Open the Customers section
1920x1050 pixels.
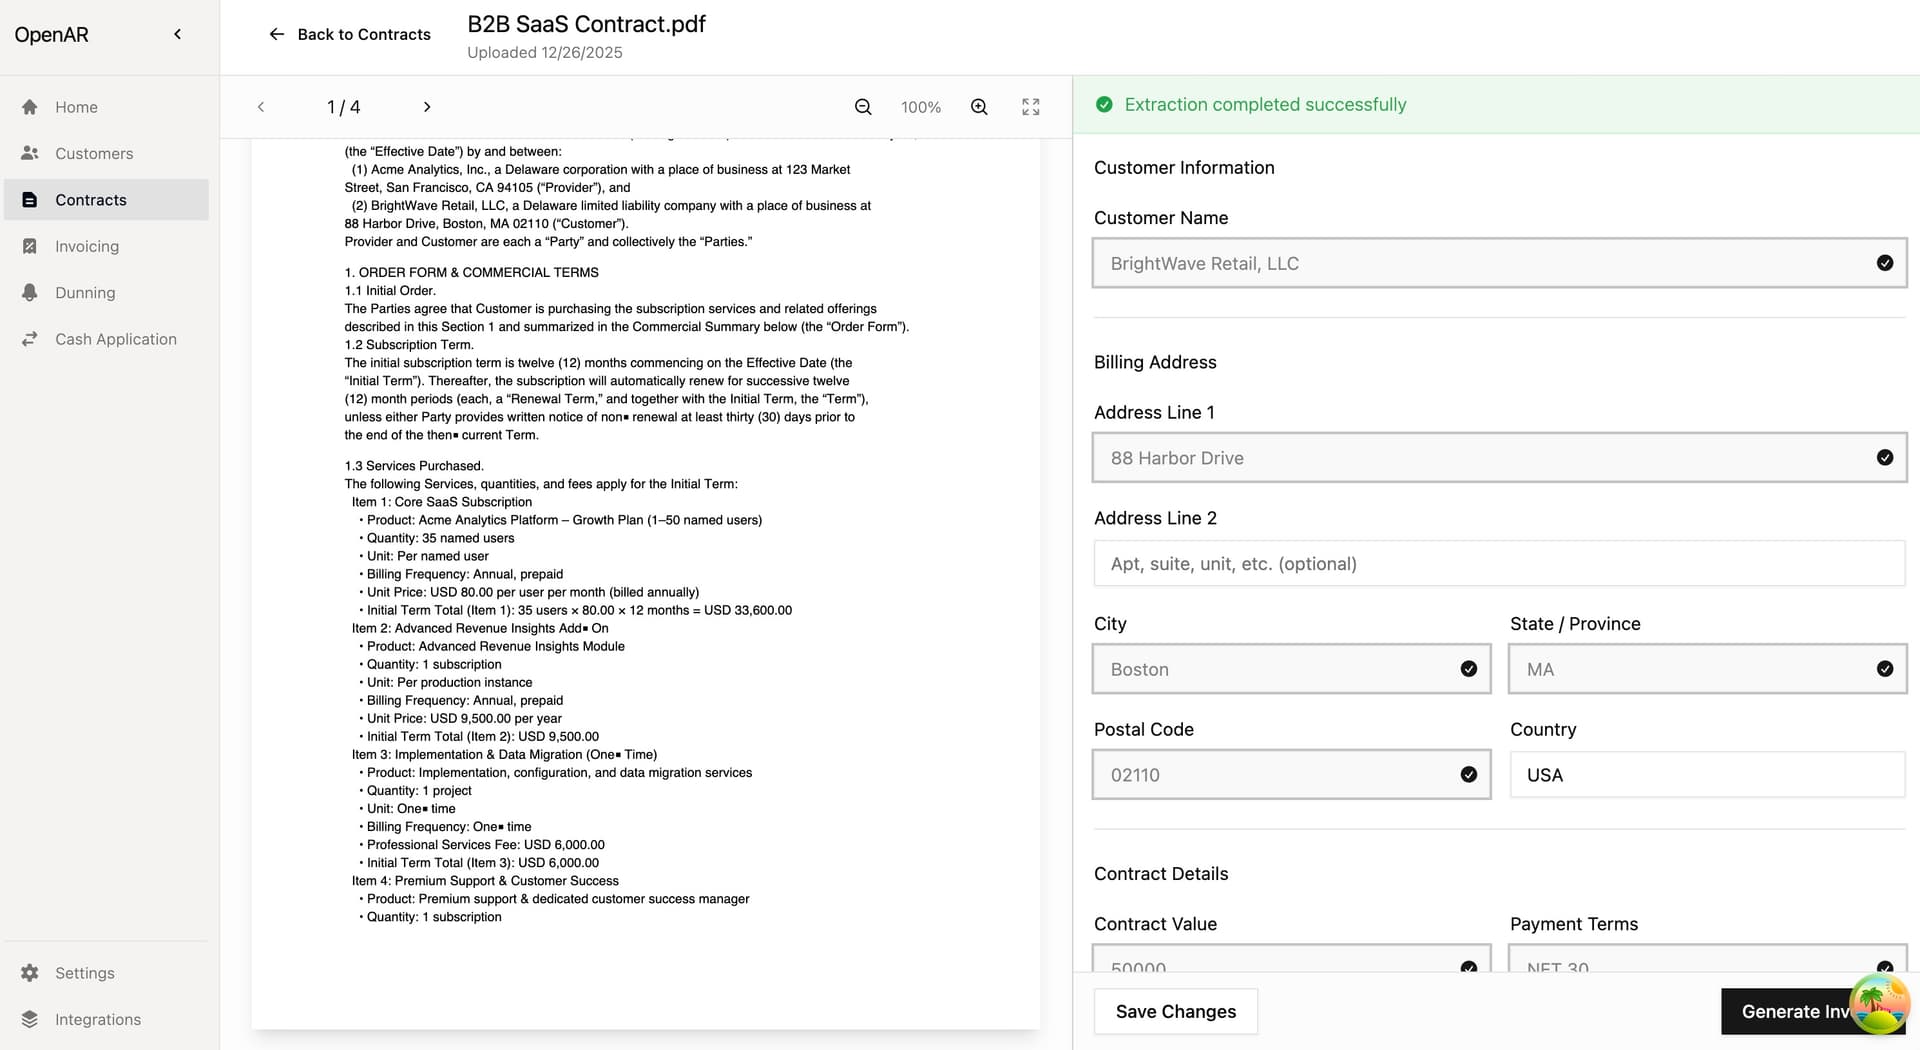click(x=94, y=153)
